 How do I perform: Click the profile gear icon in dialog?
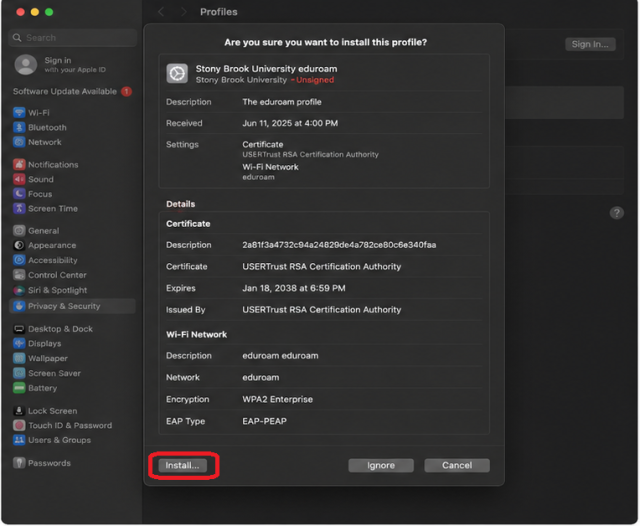(x=177, y=73)
